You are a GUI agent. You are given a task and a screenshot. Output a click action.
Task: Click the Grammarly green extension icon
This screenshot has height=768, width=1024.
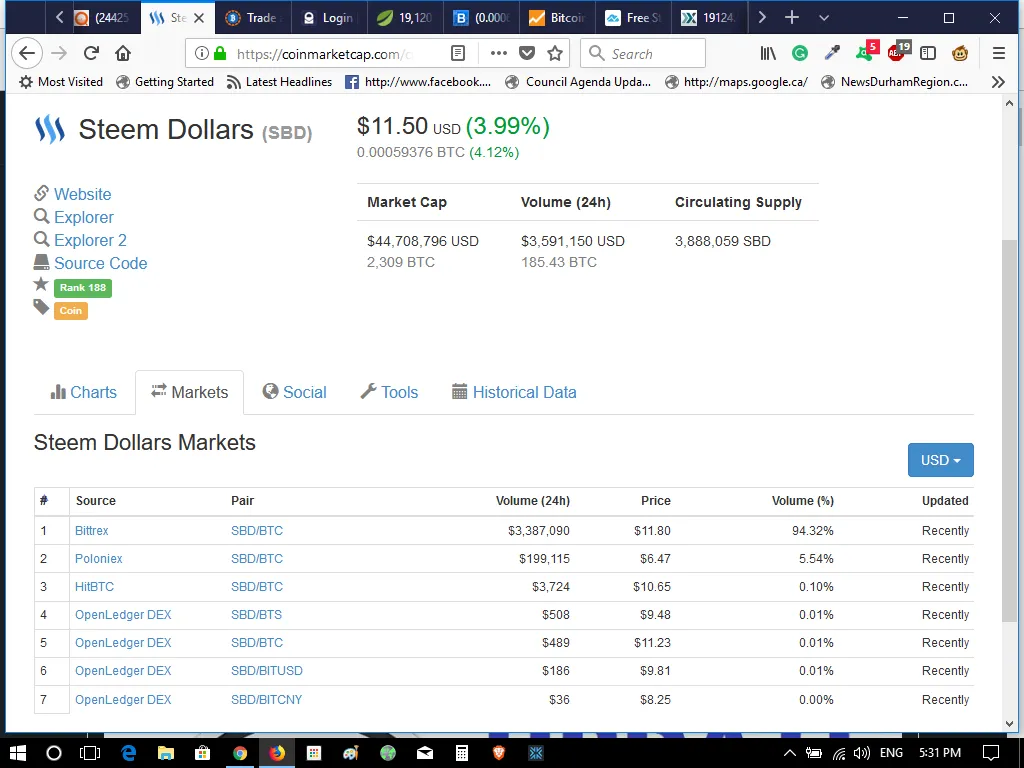799,54
